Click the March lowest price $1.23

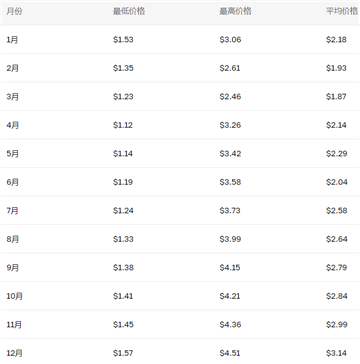pos(123,97)
